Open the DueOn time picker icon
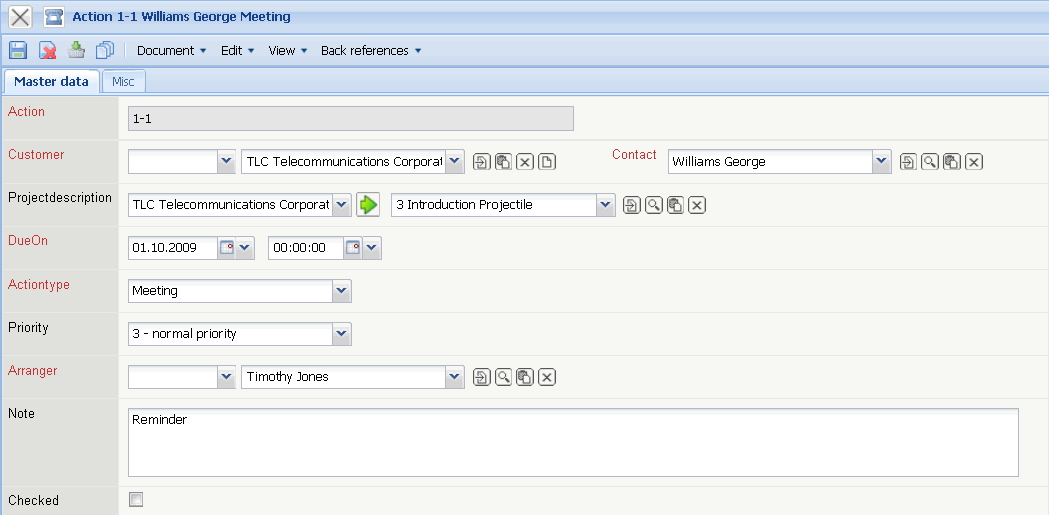This screenshot has height=515, width=1049. 353,247
